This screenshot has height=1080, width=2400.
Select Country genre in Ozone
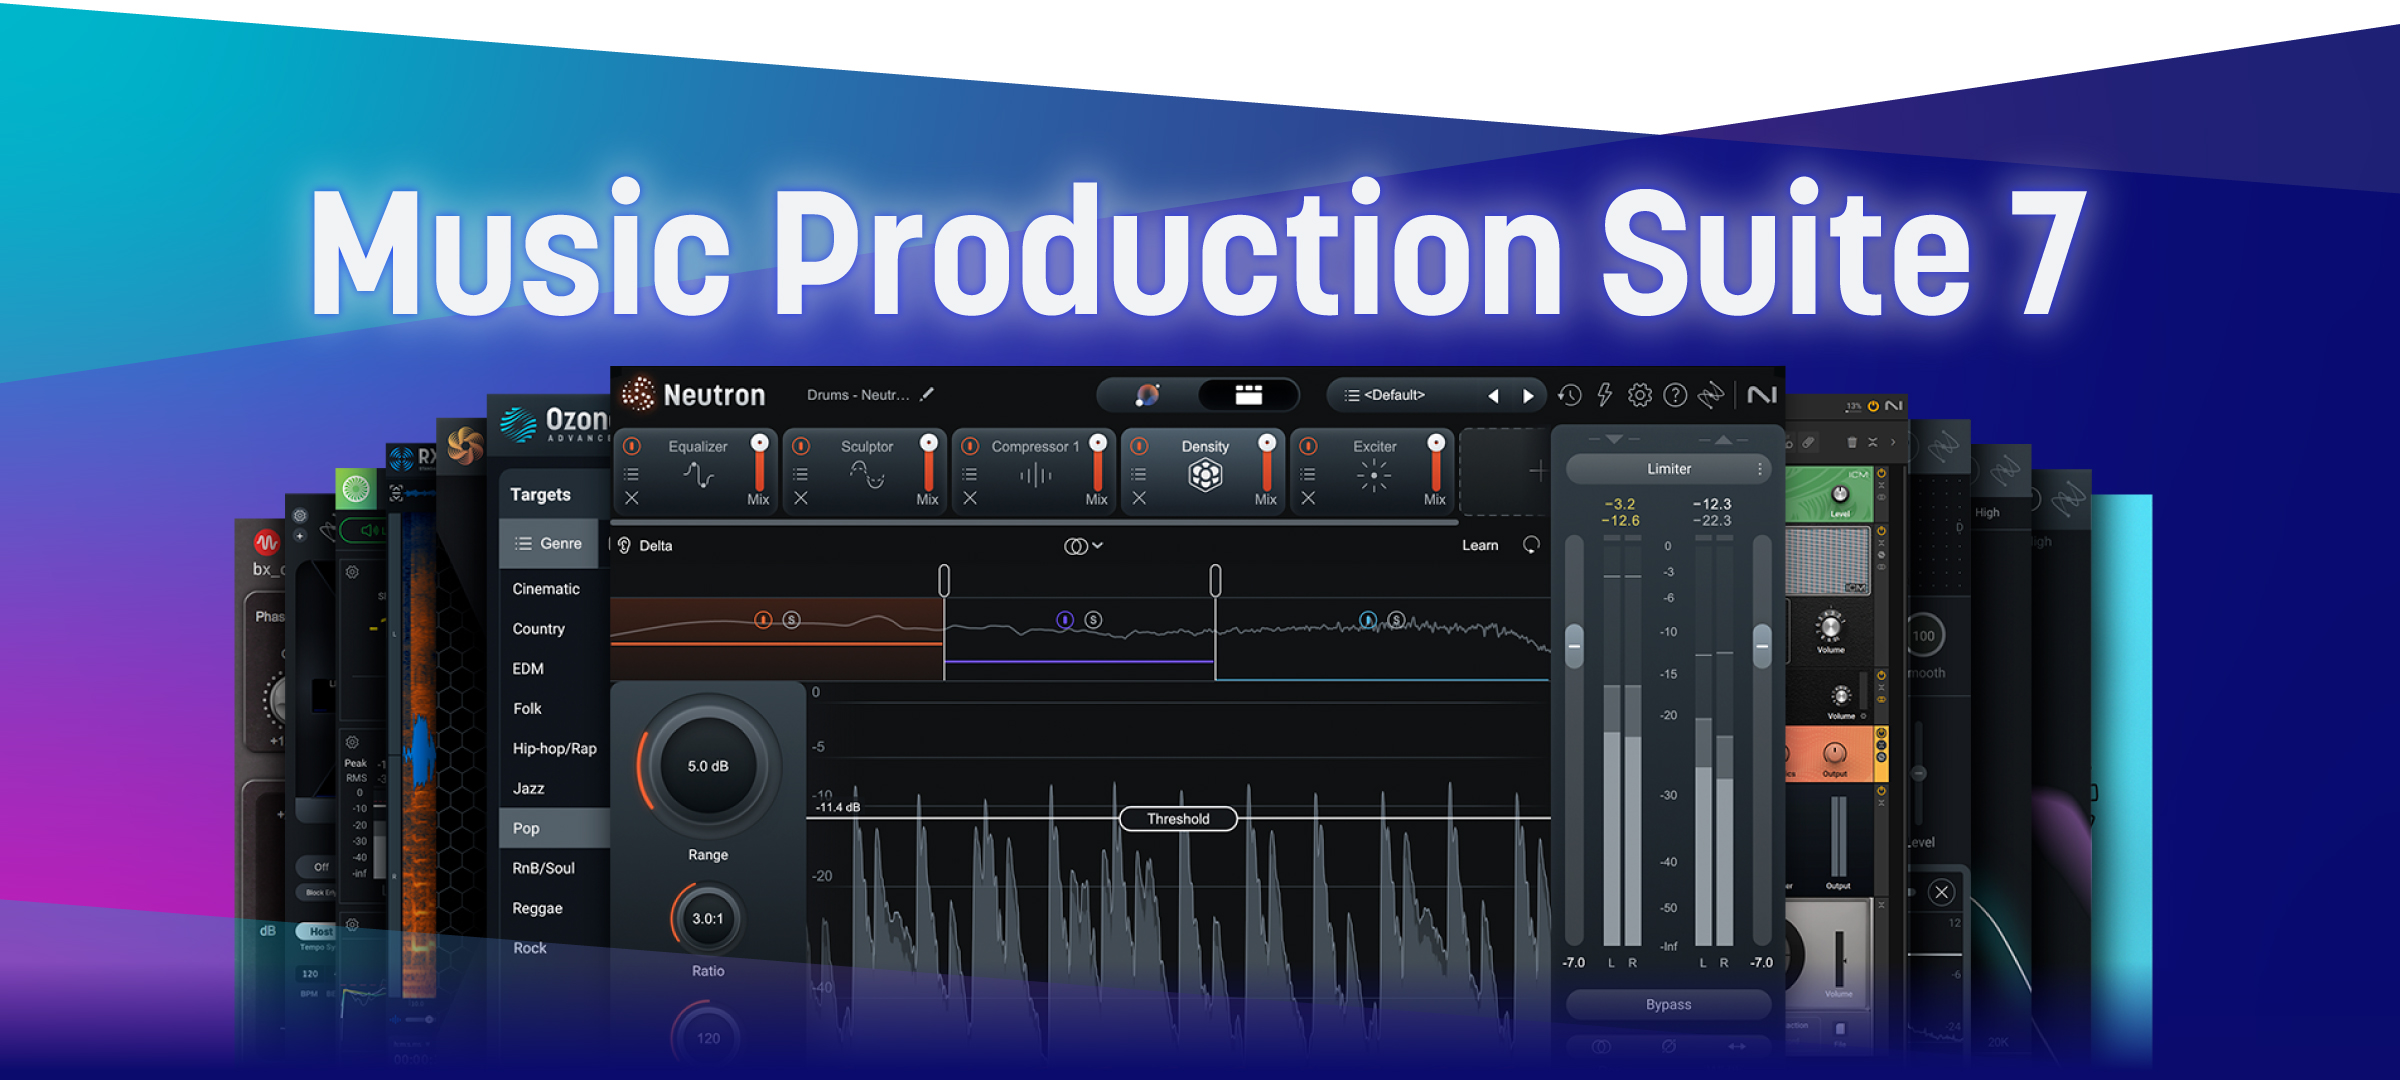539,629
